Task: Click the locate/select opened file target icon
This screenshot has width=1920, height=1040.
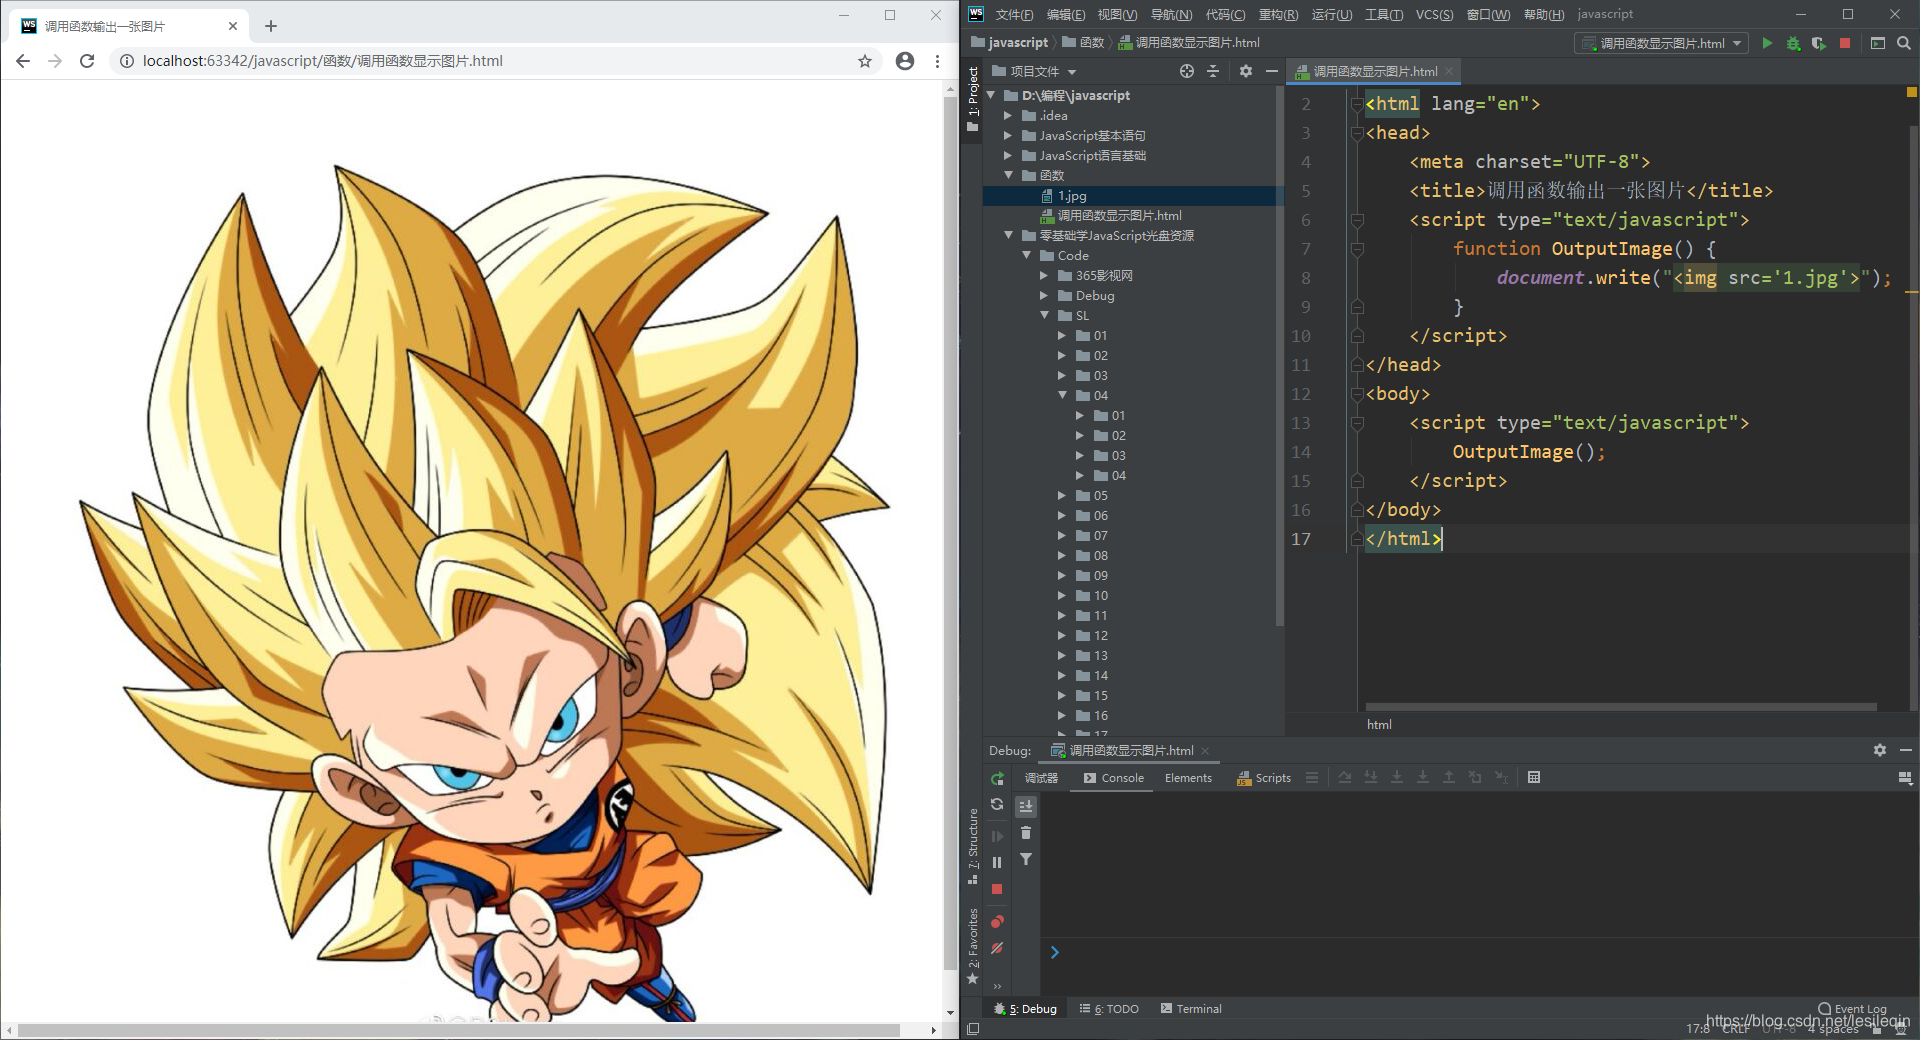Action: click(1187, 71)
